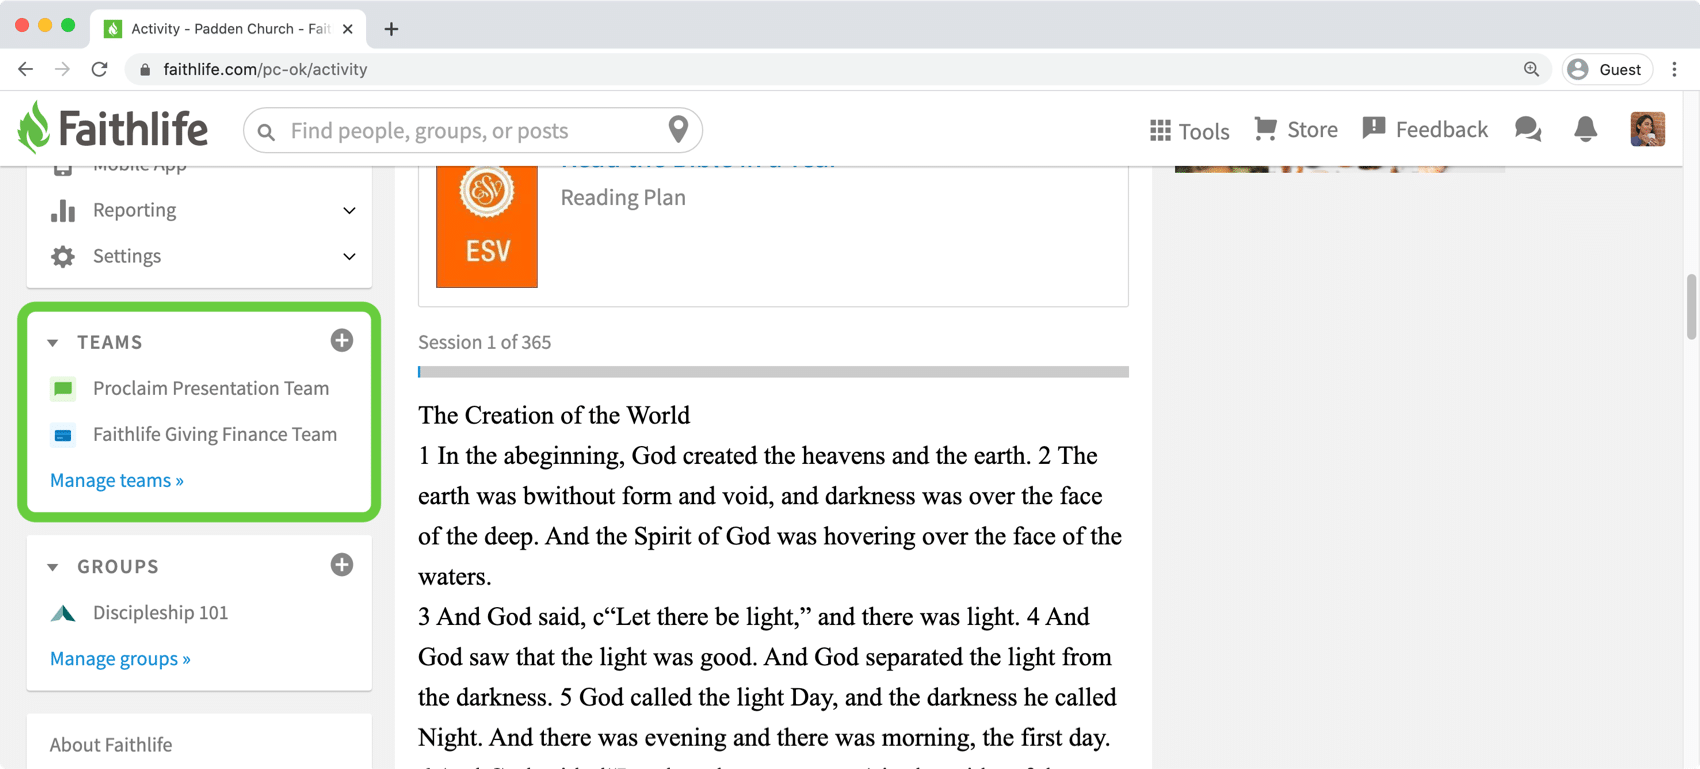Click the Discipleship 101 group icon
The height and width of the screenshot is (769, 1700).
click(63, 613)
